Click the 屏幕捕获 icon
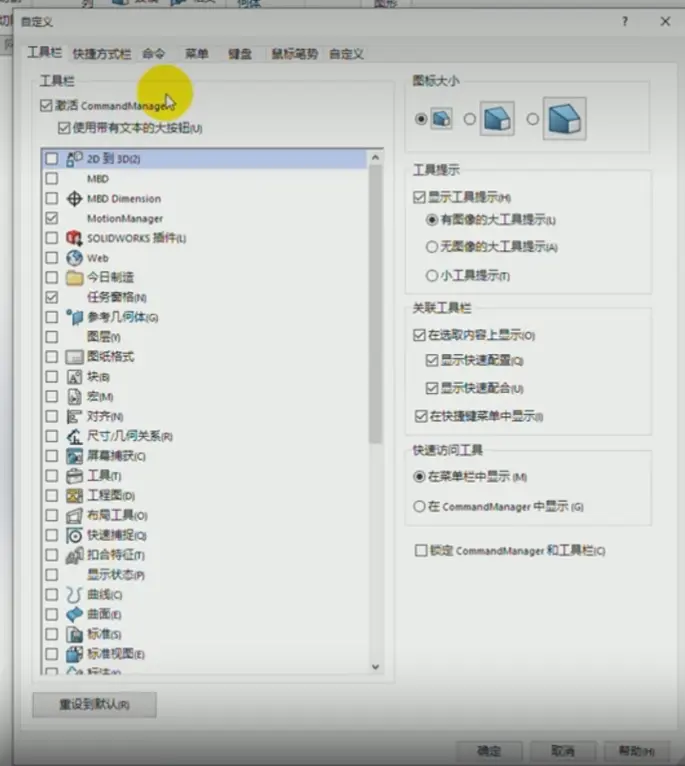Image resolution: width=685 pixels, height=766 pixels. (x=74, y=456)
